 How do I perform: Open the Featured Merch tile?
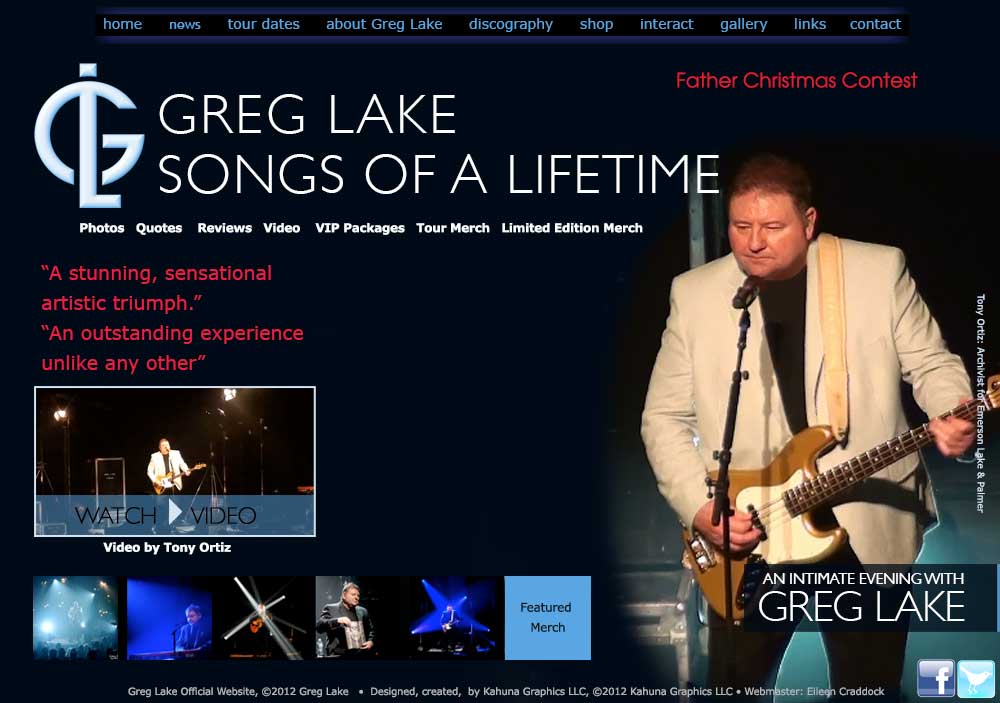[547, 618]
